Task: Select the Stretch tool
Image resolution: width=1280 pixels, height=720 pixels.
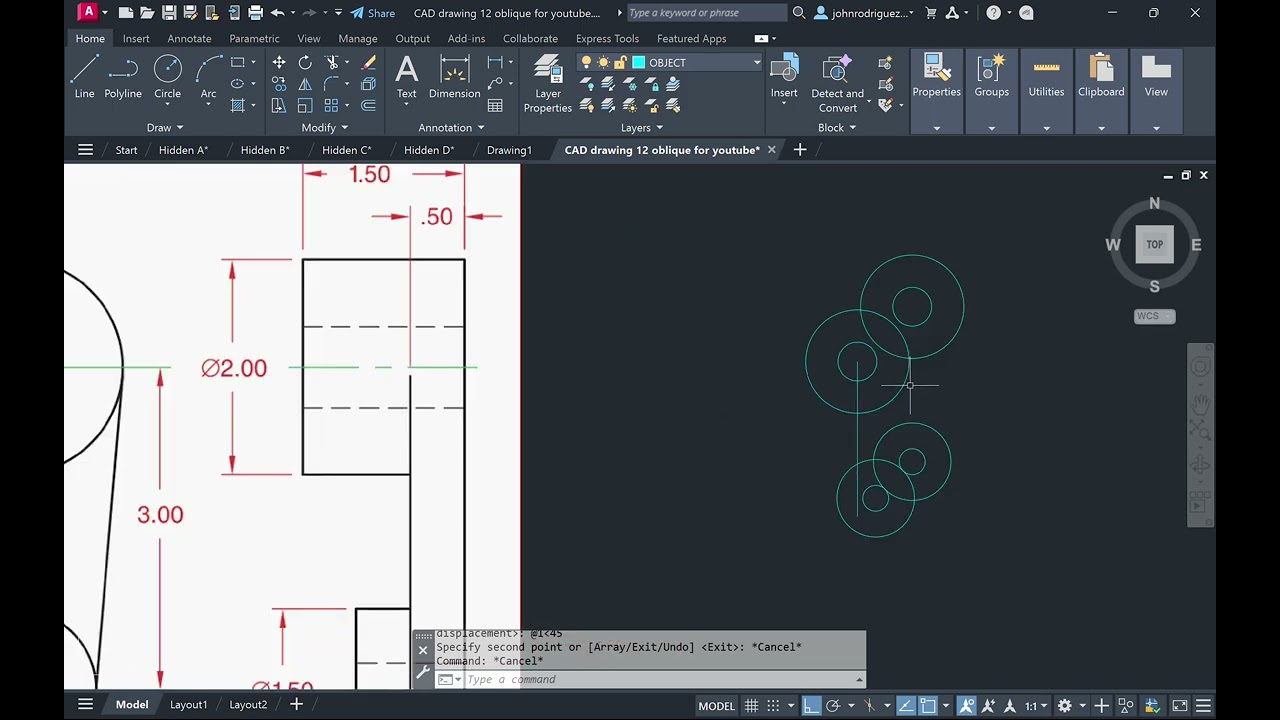Action: tap(279, 106)
